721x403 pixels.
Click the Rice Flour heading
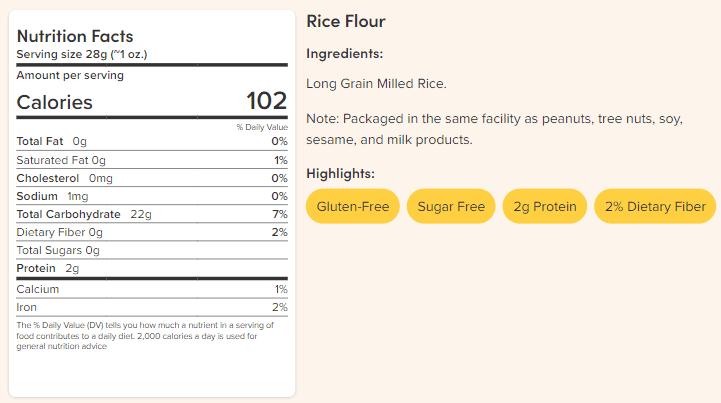coord(346,21)
